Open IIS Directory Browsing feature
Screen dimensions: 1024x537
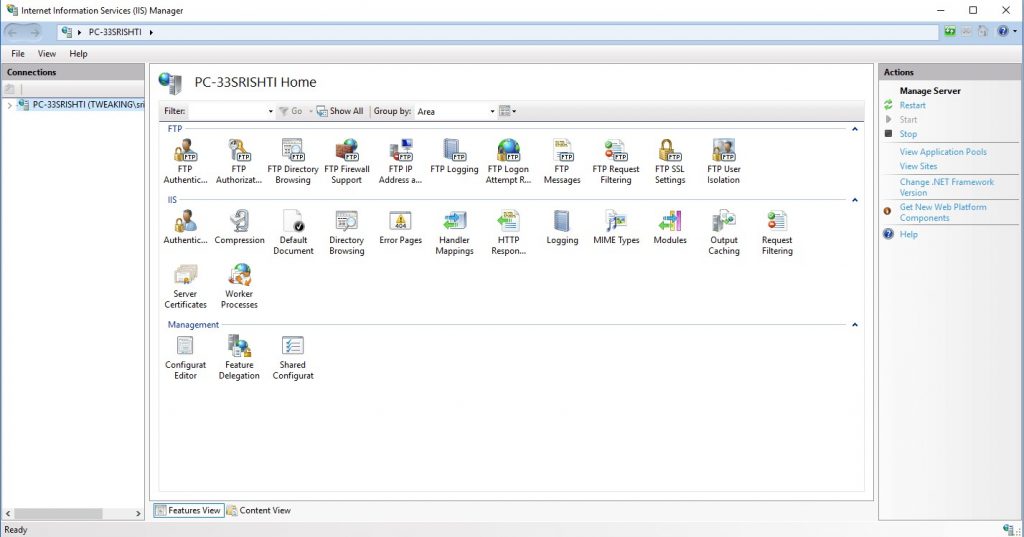pos(347,233)
